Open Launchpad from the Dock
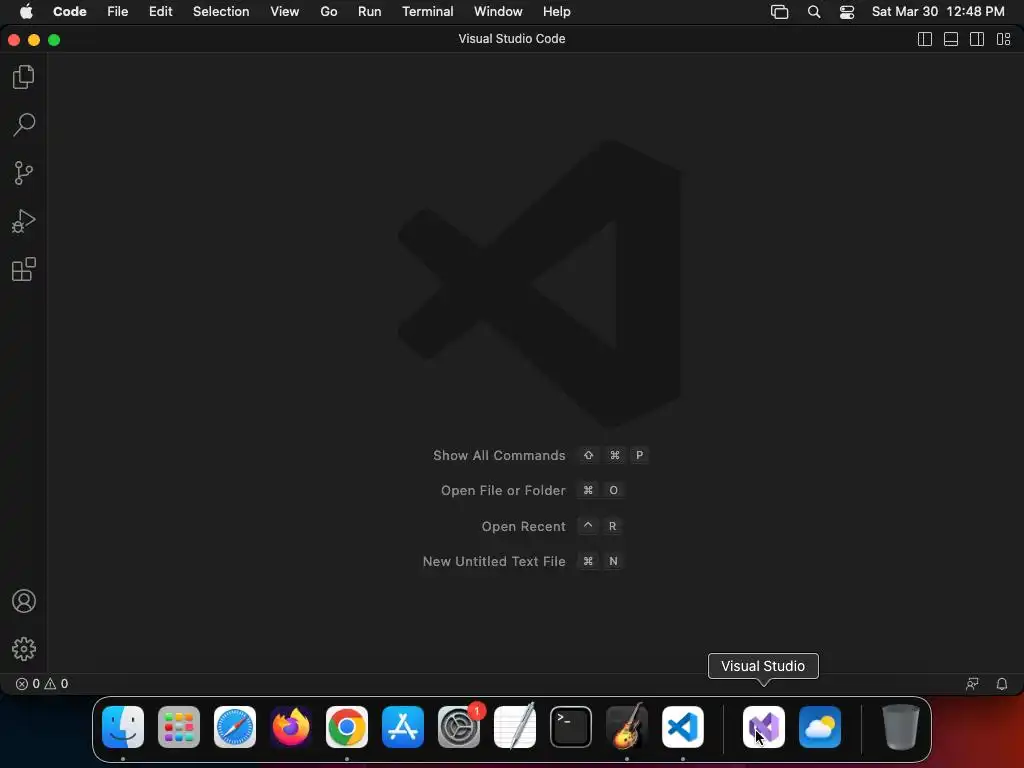Viewport: 1024px width, 768px height. point(179,727)
